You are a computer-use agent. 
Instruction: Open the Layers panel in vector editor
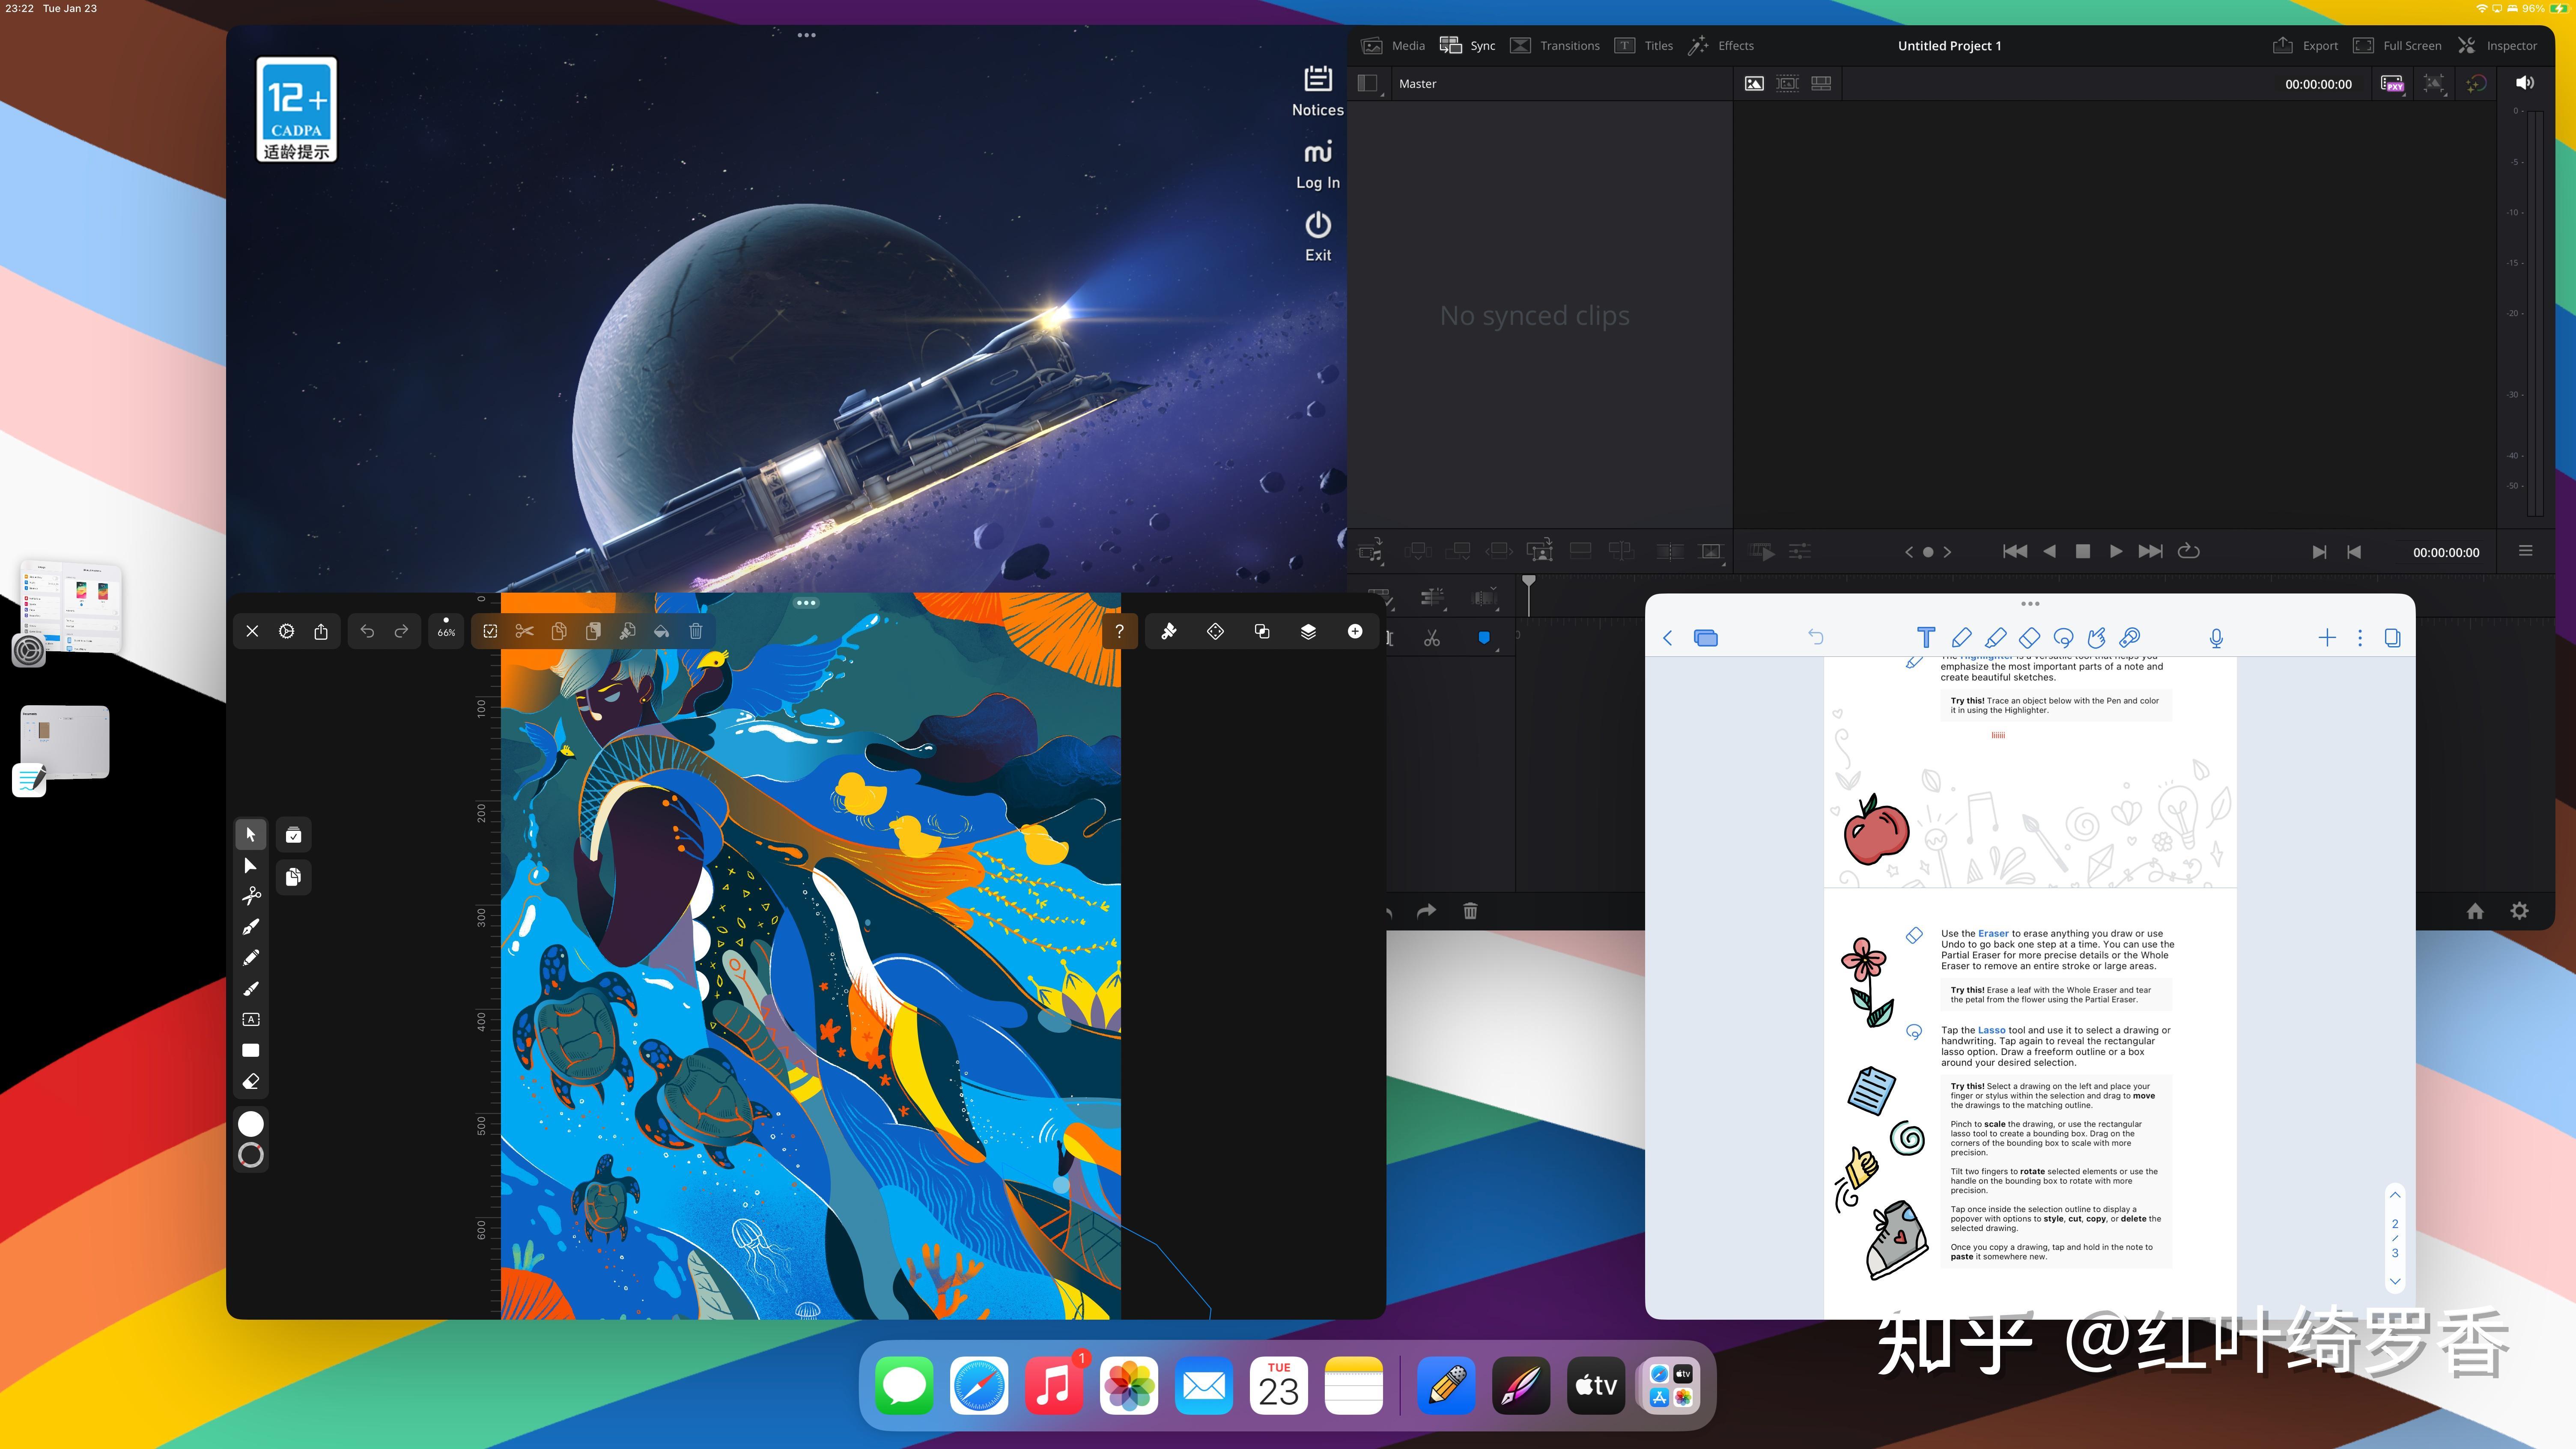coord(1308,631)
